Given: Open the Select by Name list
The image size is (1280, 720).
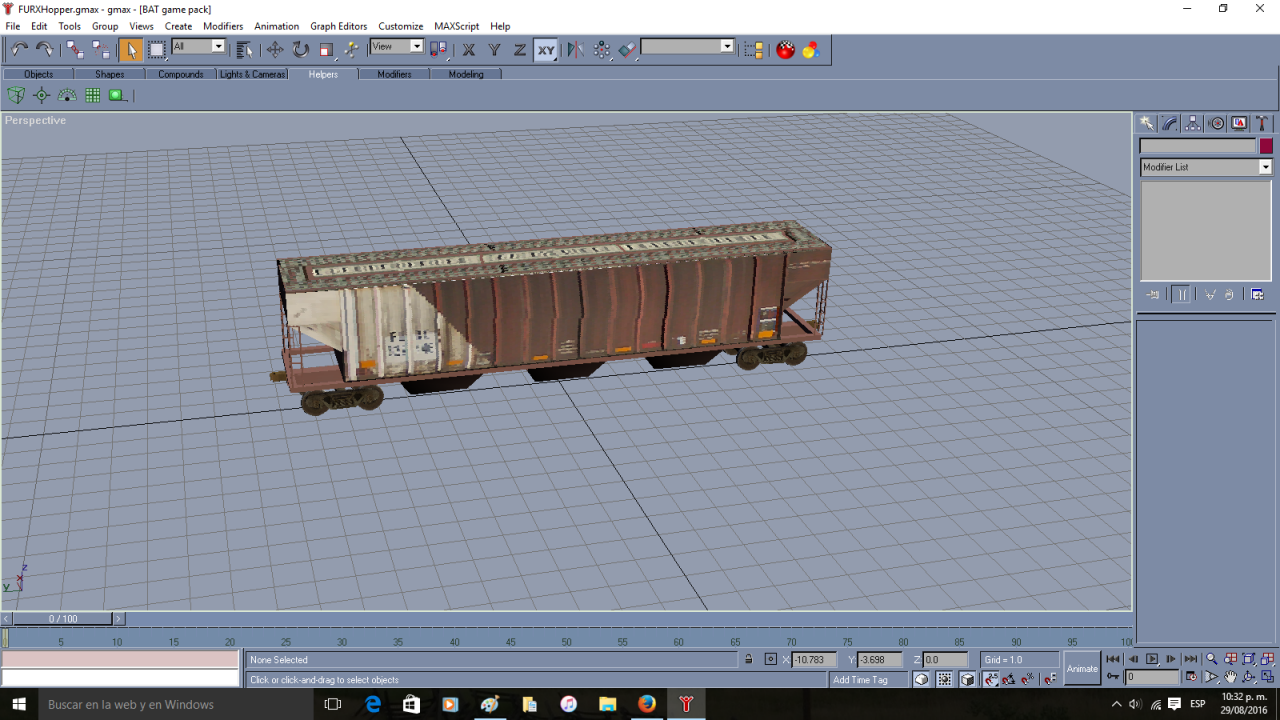Looking at the screenshot, I should click(x=245, y=49).
